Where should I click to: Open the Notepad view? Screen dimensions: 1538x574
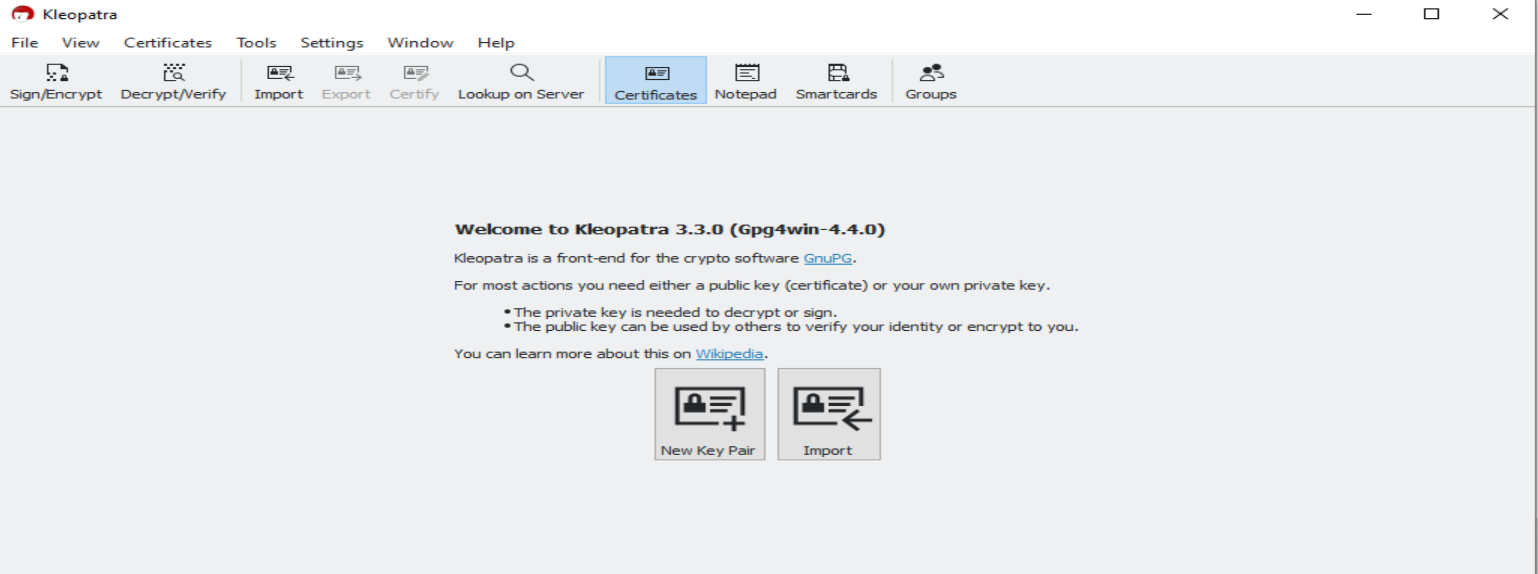pos(745,81)
